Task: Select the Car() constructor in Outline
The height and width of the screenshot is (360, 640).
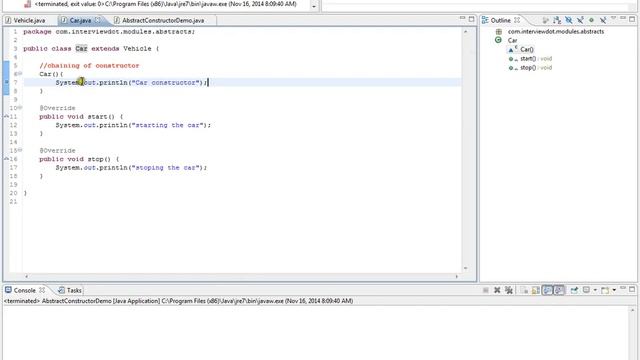Action: point(527,49)
